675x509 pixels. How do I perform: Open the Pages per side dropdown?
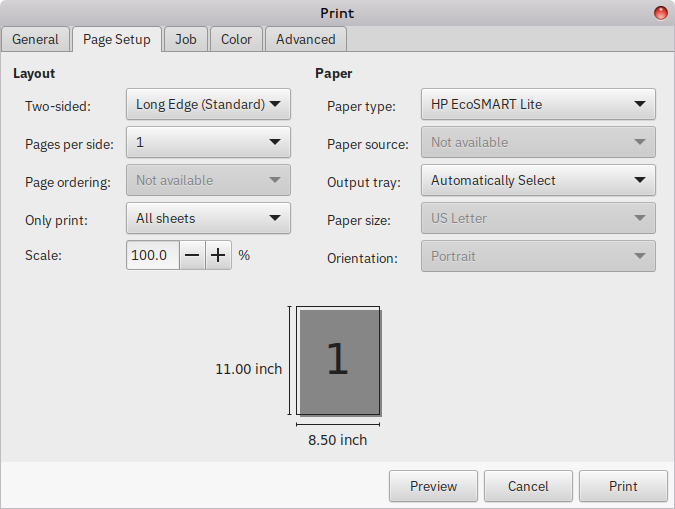click(208, 142)
